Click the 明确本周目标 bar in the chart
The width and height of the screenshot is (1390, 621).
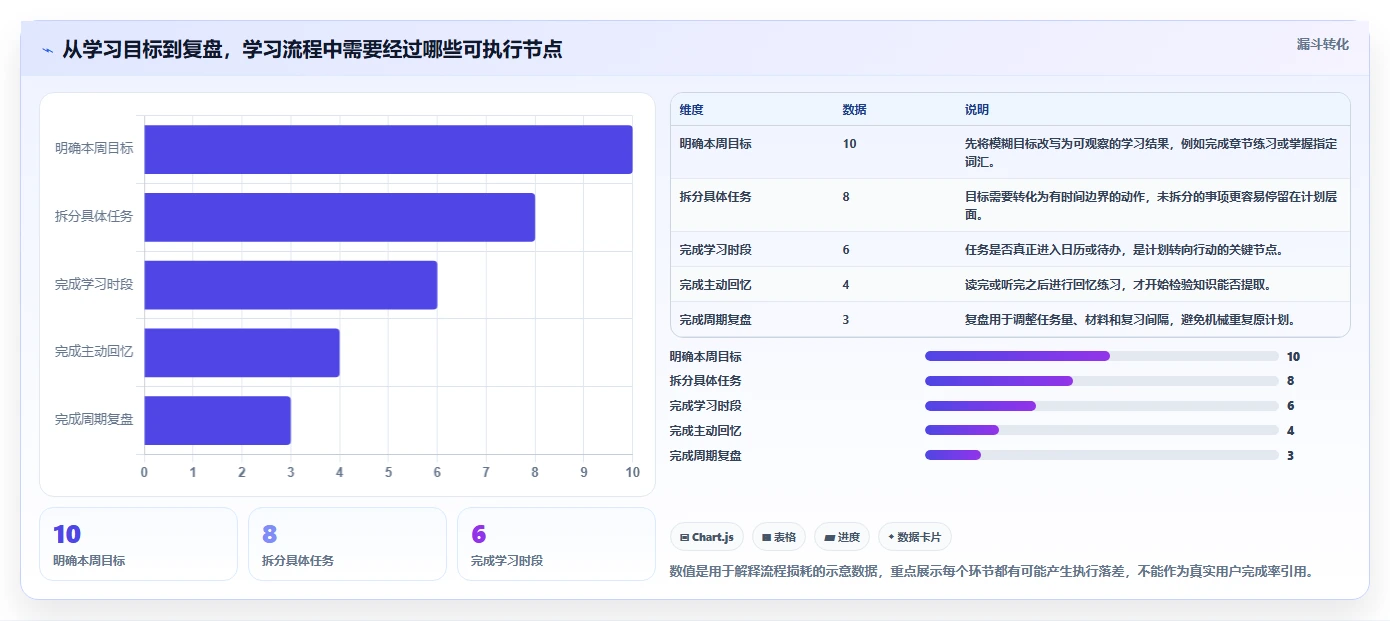coord(388,149)
